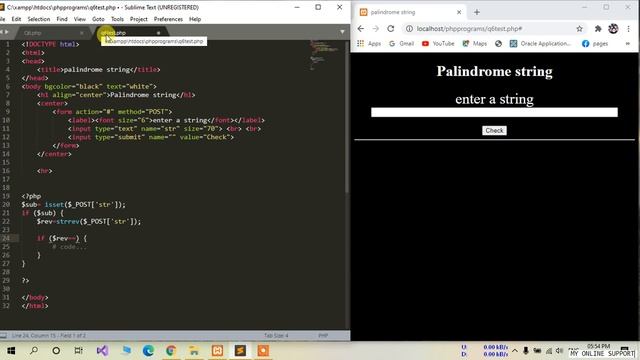Screen dimensions: 640x360
Task: Open the Windows Start menu
Action: coord(11,351)
